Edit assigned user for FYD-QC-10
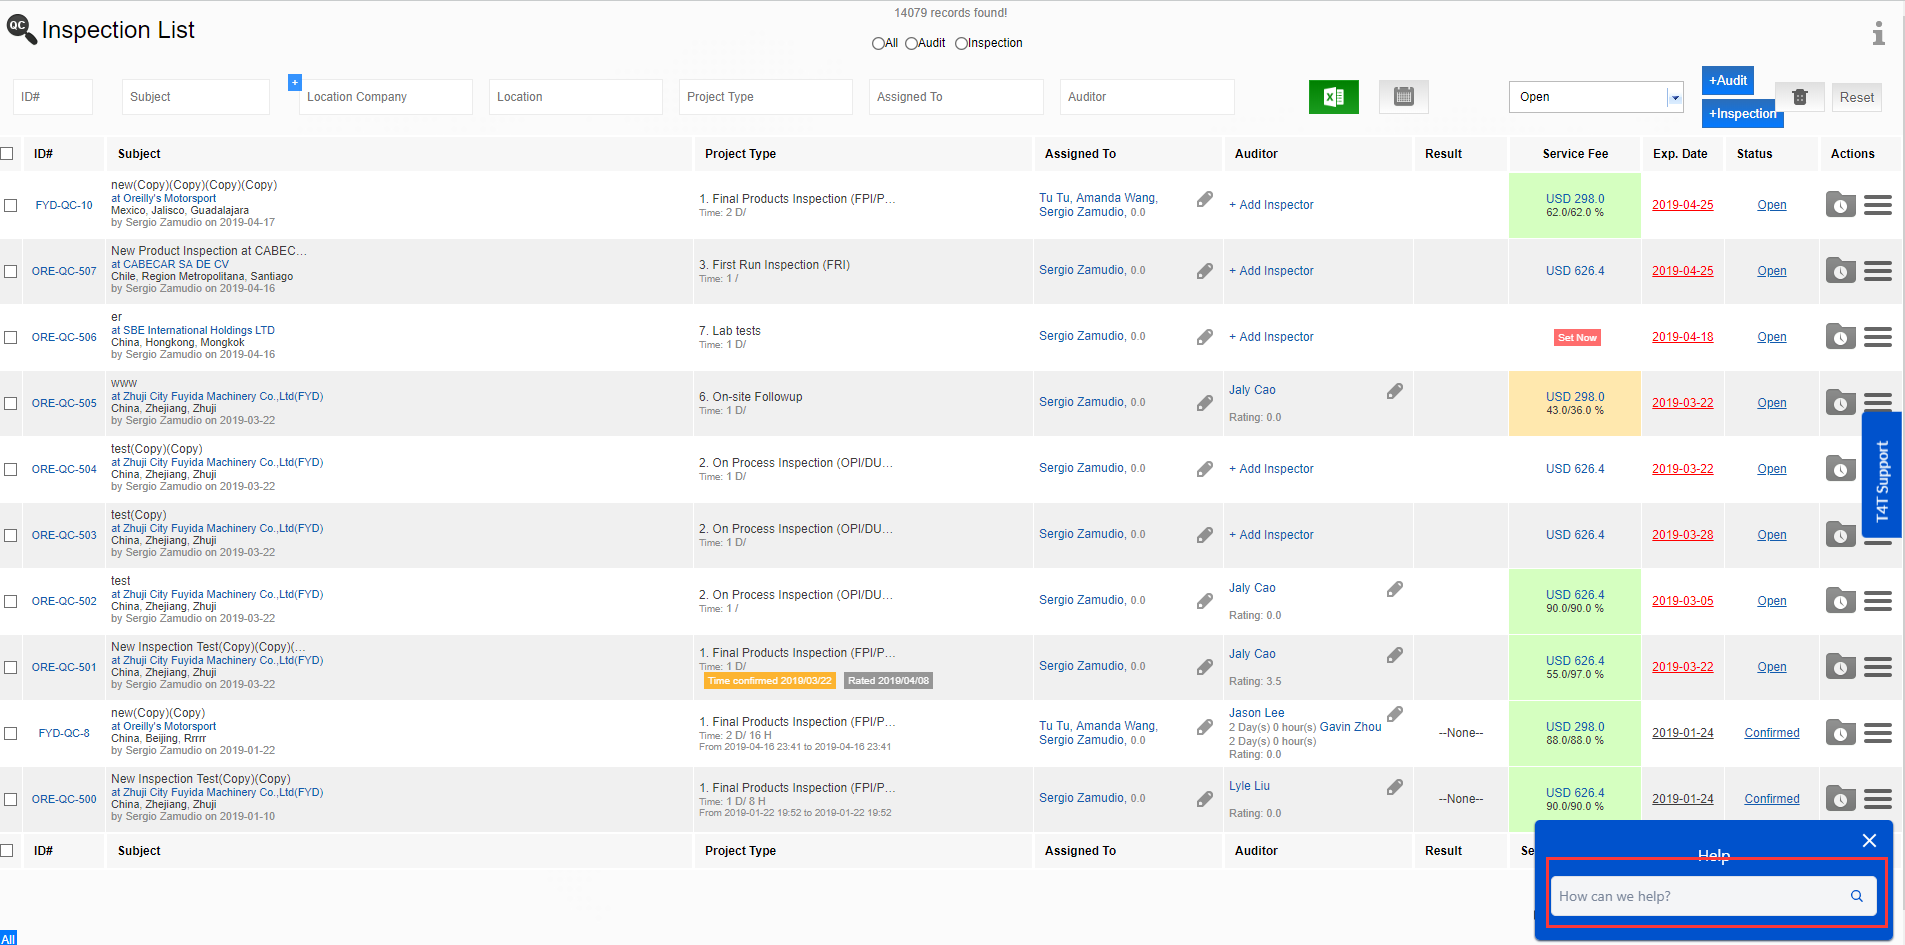 [x=1205, y=200]
